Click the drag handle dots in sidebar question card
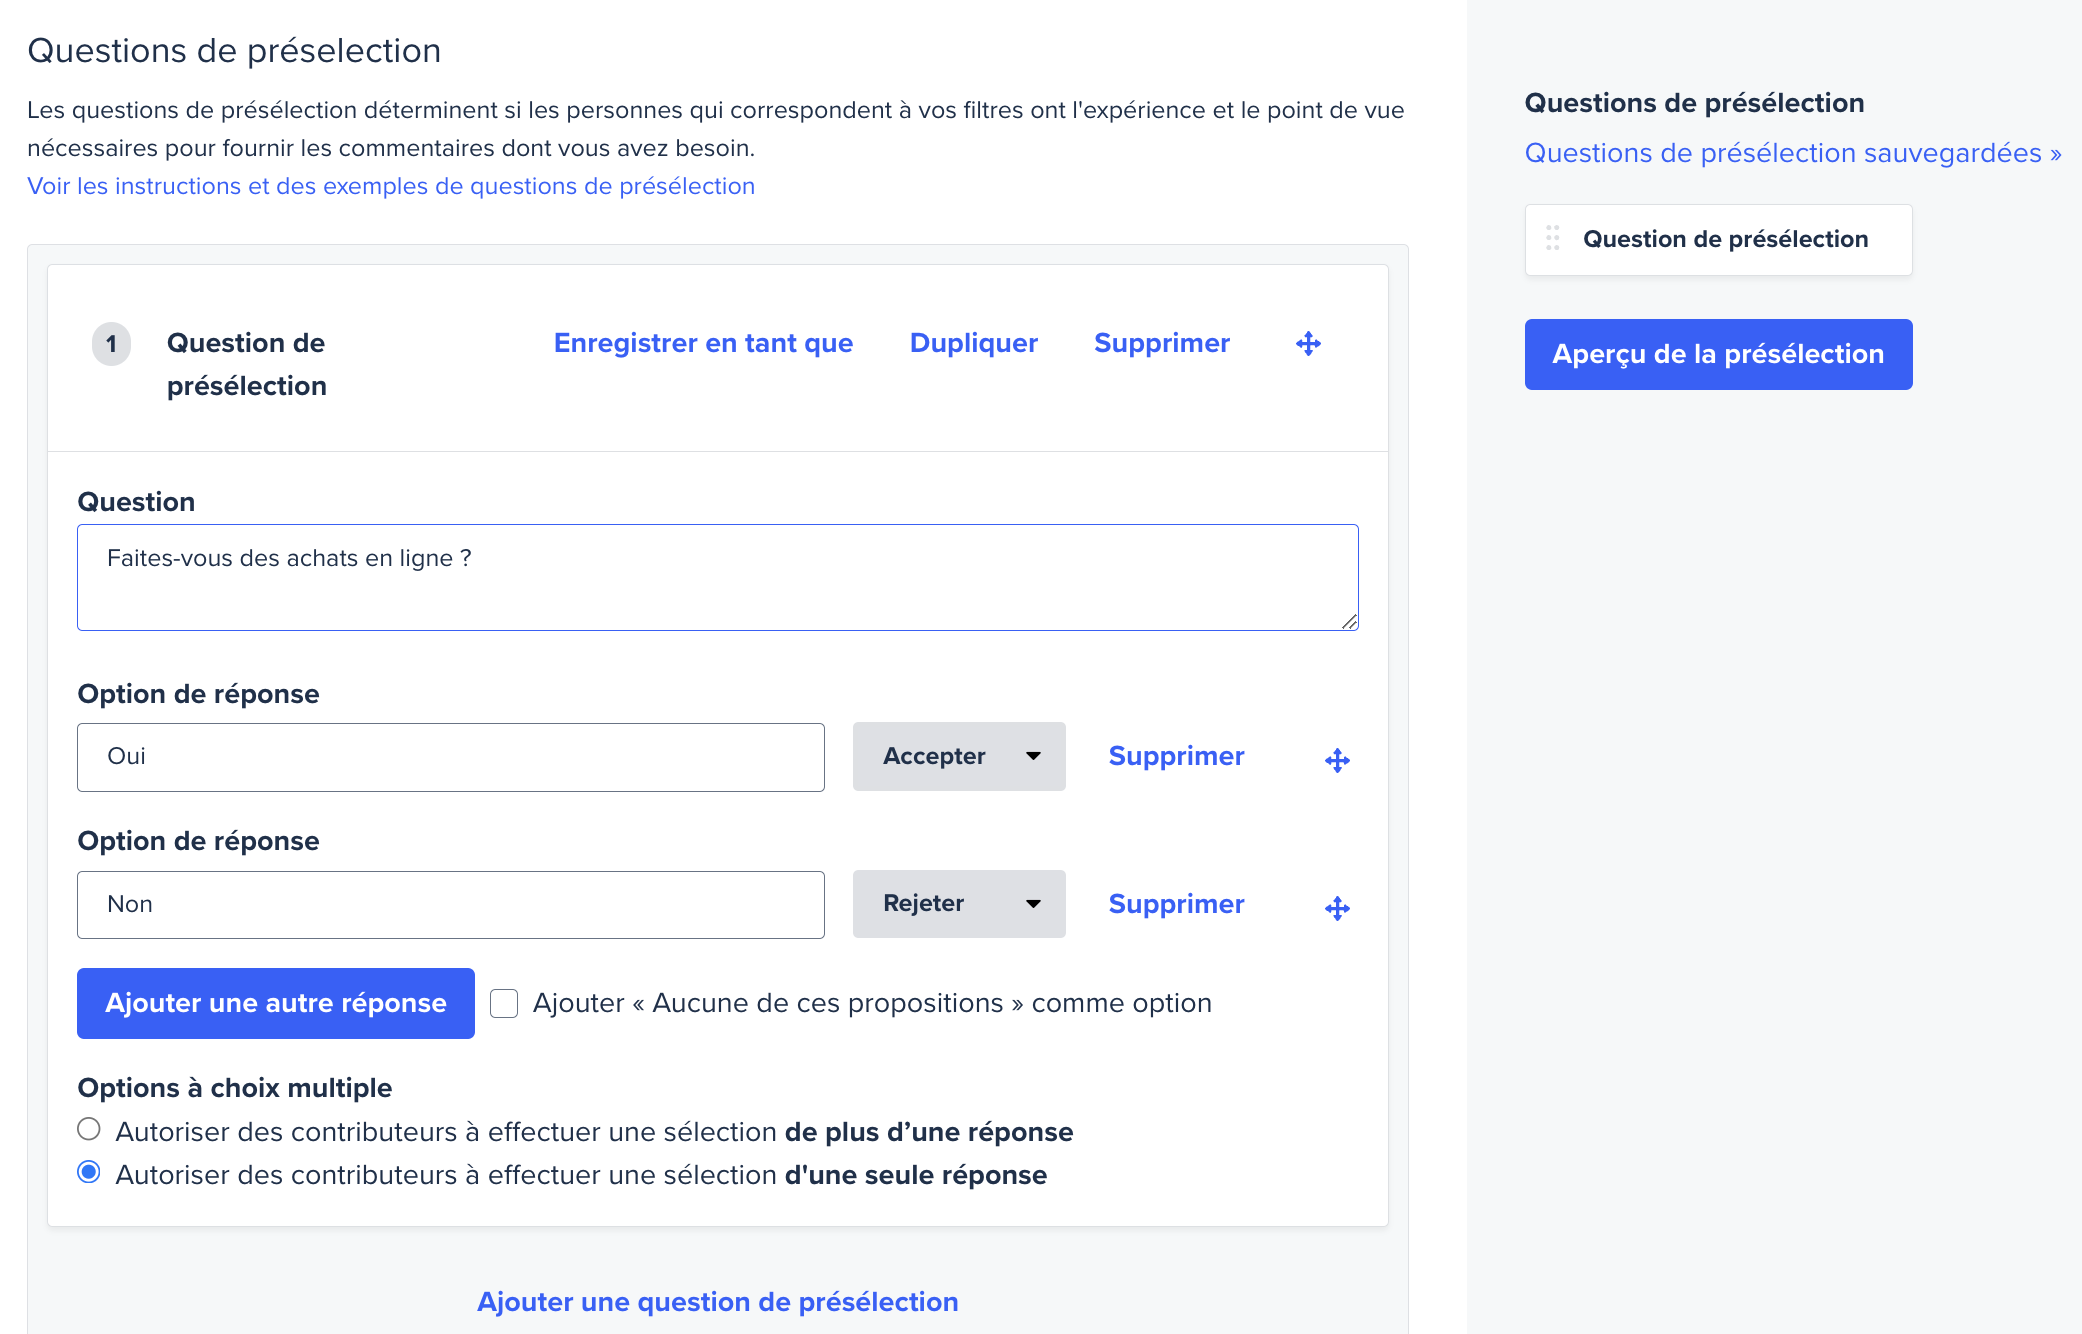This screenshot has width=2082, height=1334. point(1552,238)
